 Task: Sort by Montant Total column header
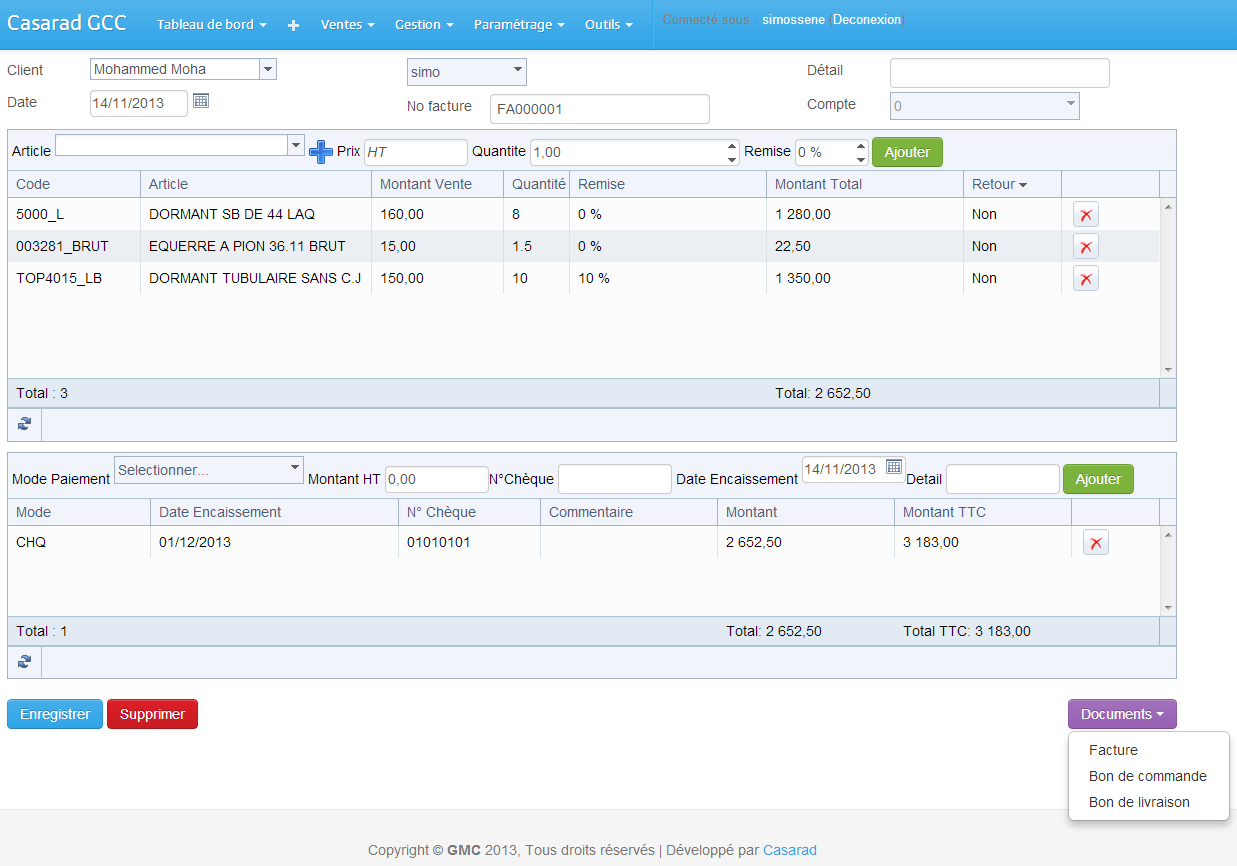coord(865,184)
